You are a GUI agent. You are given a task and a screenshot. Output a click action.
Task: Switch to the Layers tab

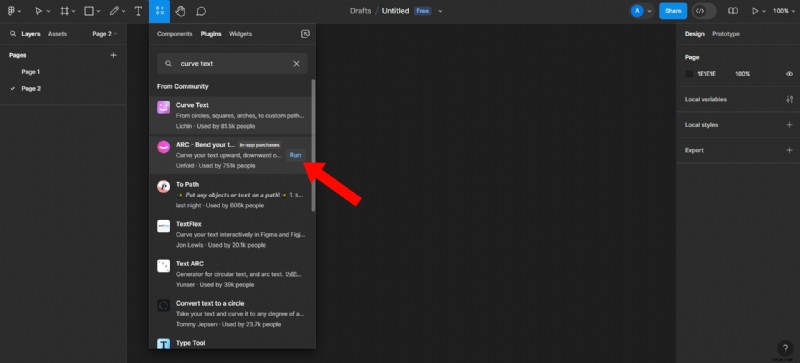(31, 34)
